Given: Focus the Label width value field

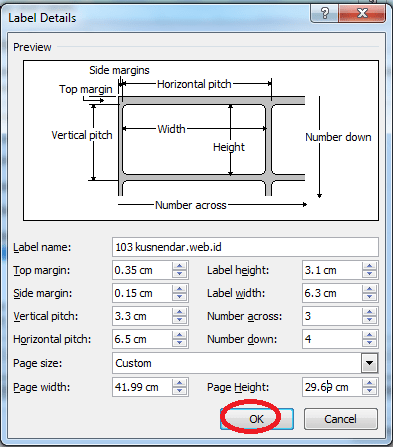Looking at the screenshot, I should tap(332, 293).
